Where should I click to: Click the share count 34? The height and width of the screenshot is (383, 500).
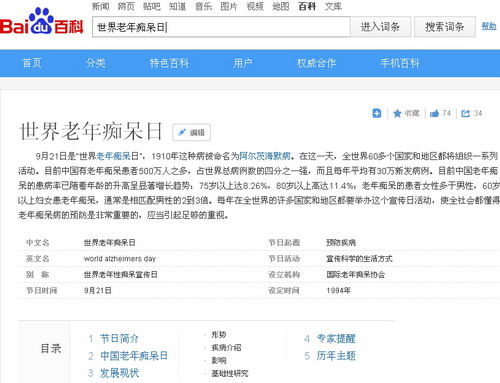click(478, 113)
